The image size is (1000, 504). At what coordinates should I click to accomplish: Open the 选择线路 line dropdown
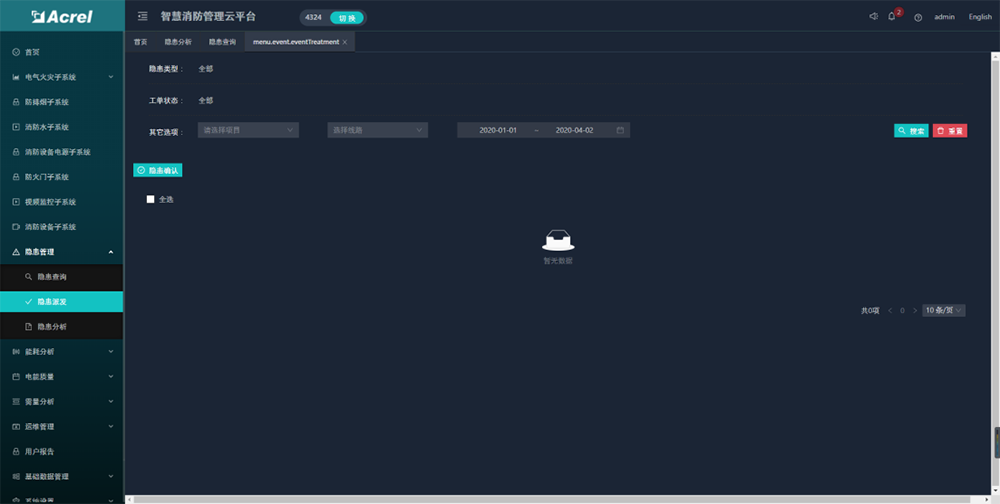click(x=377, y=130)
